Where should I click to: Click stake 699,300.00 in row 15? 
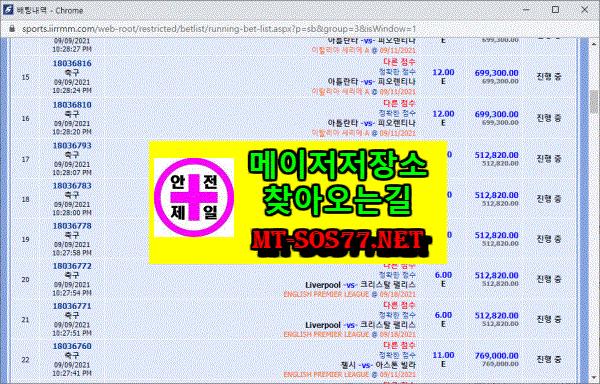coord(496,73)
